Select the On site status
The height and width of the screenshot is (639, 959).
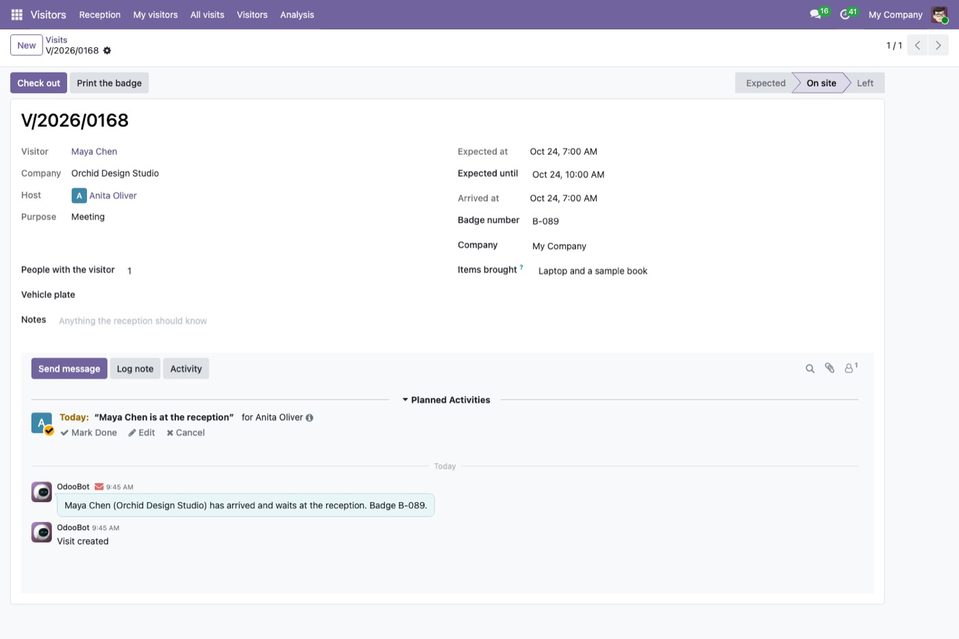coord(821,83)
